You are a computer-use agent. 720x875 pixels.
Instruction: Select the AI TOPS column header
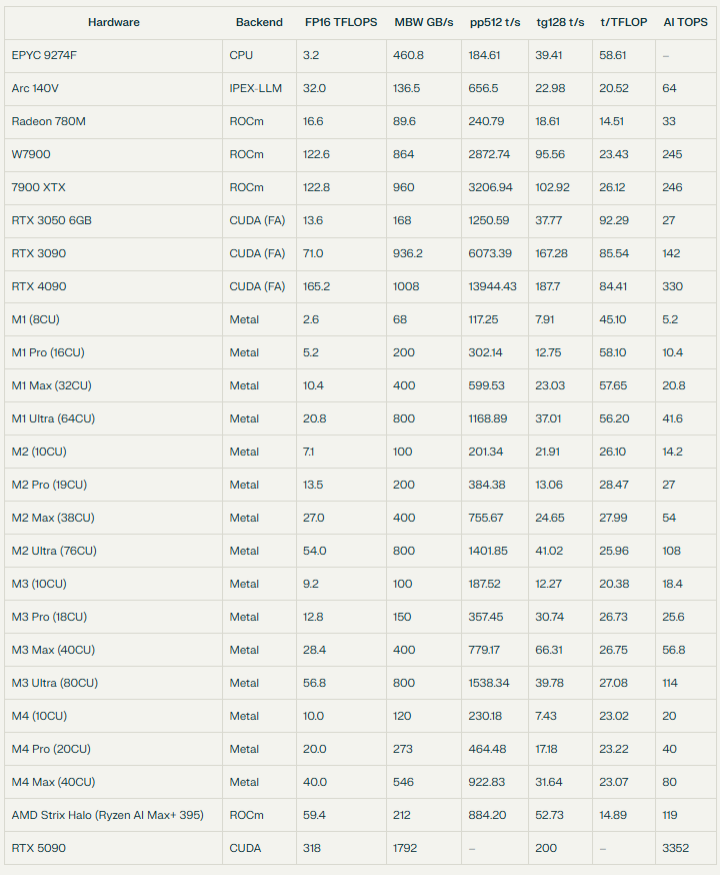click(684, 22)
